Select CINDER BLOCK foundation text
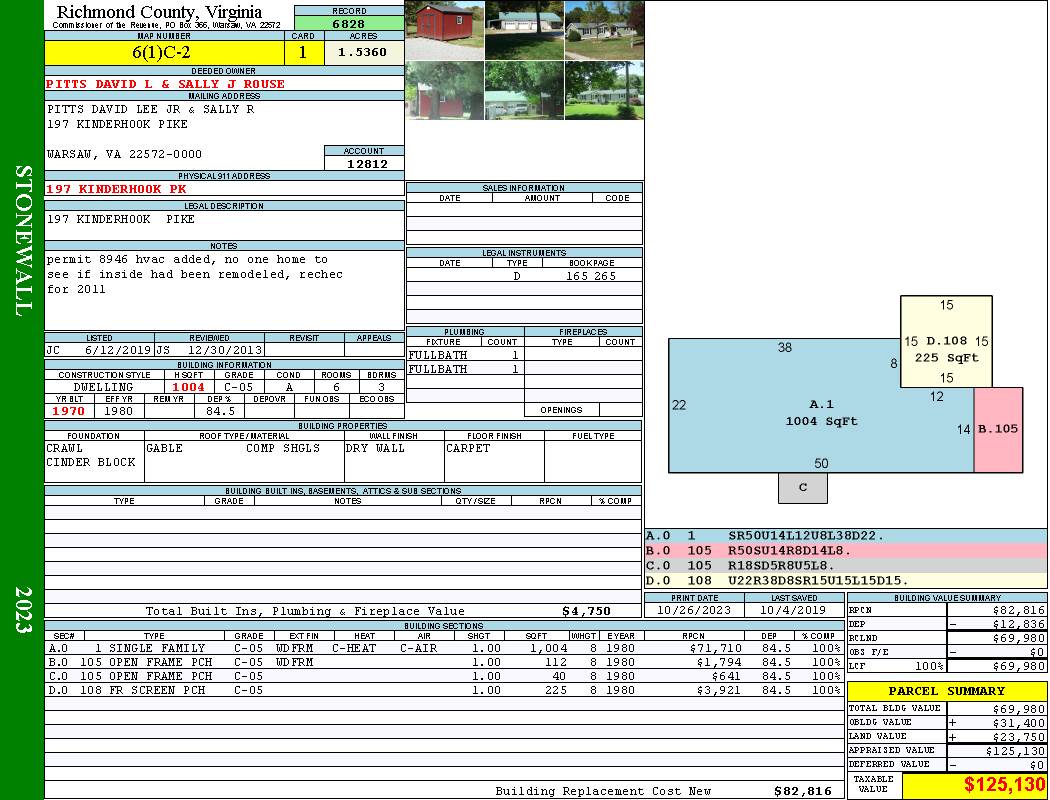Image resolution: width=1050 pixels, height=800 pixels. click(x=90, y=462)
